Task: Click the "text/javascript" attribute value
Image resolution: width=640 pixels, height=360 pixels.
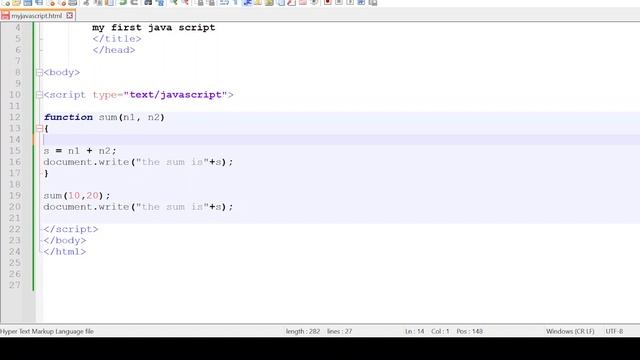Action: pyautogui.click(x=175, y=95)
